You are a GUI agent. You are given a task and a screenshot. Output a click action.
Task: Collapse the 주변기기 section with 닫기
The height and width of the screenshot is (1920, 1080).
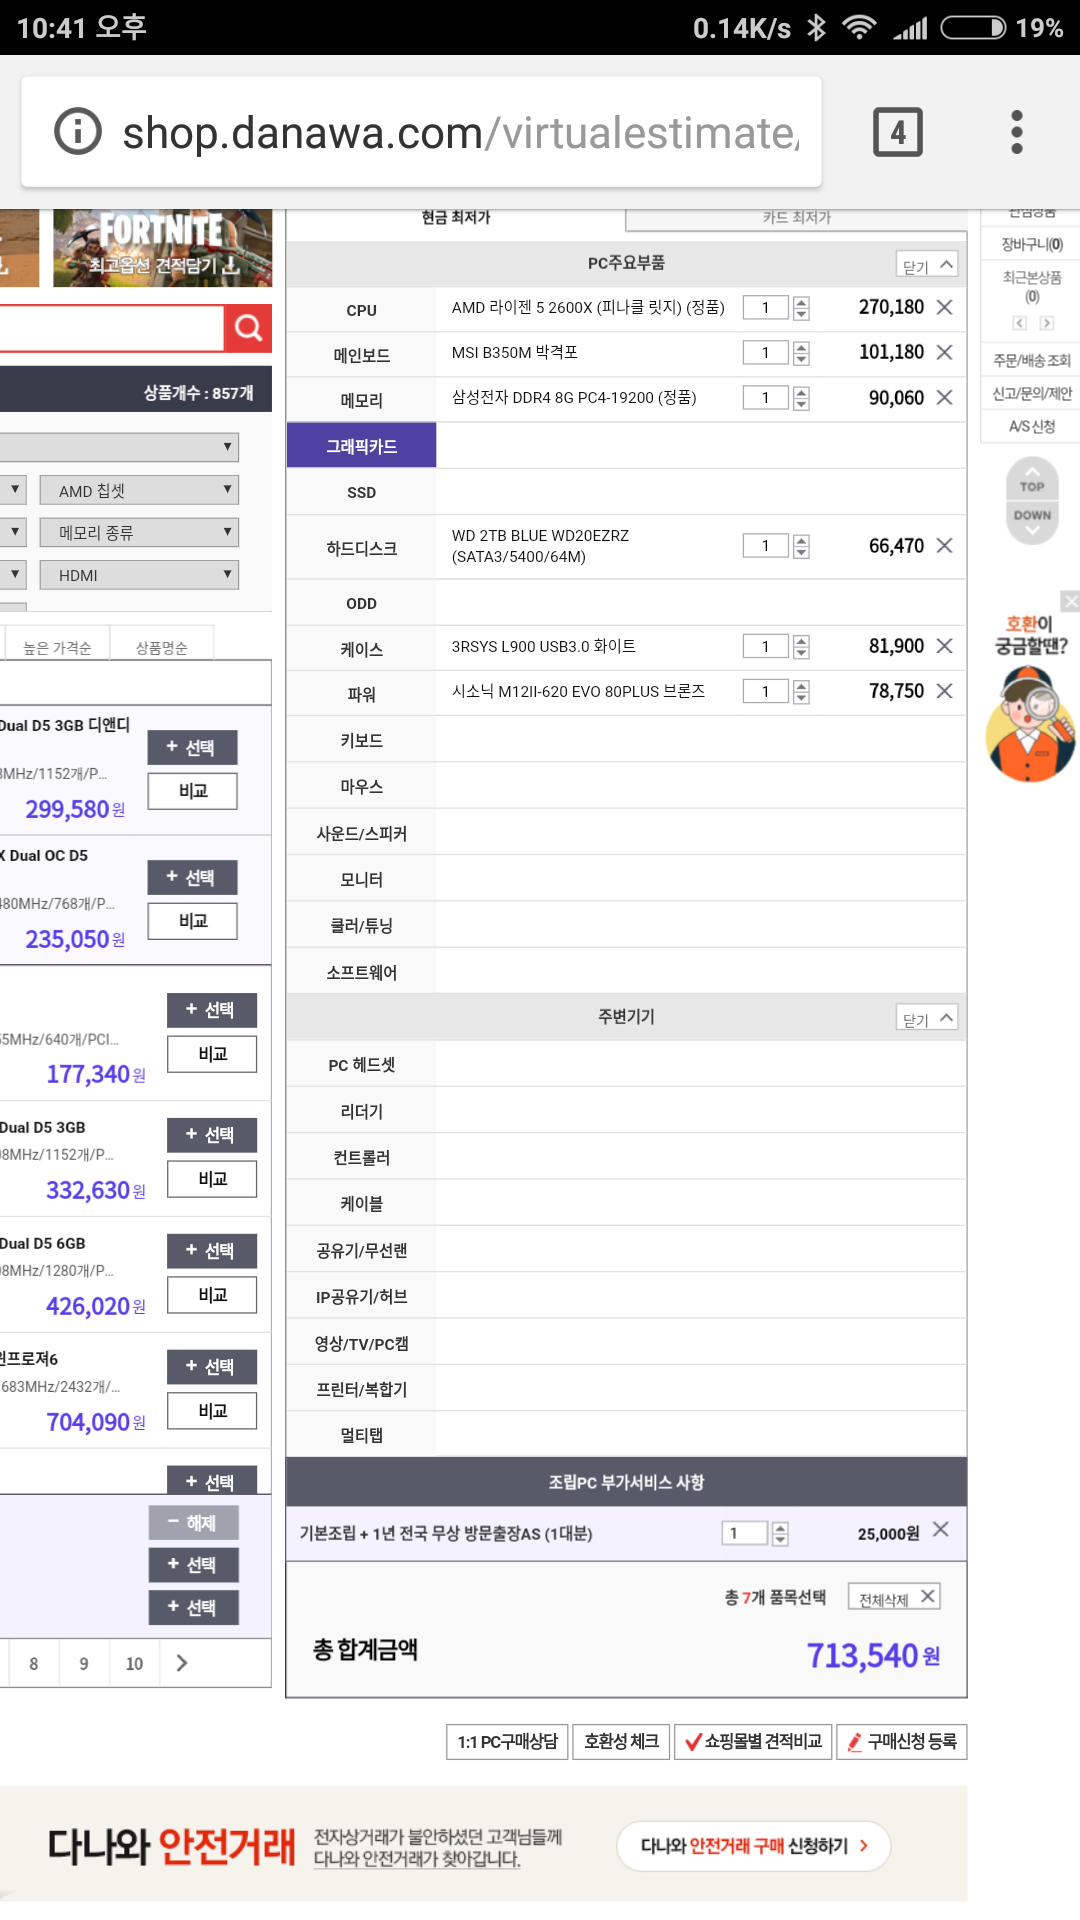[x=927, y=1017]
